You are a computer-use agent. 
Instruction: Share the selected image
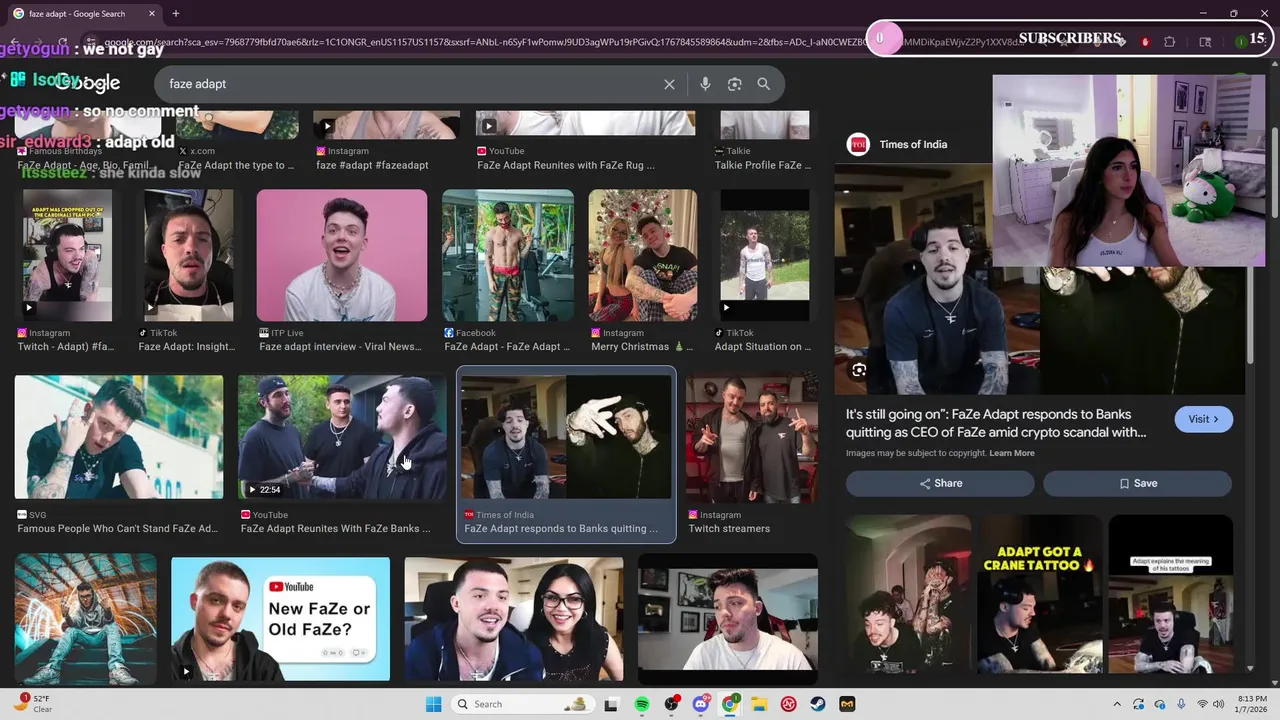[940, 483]
